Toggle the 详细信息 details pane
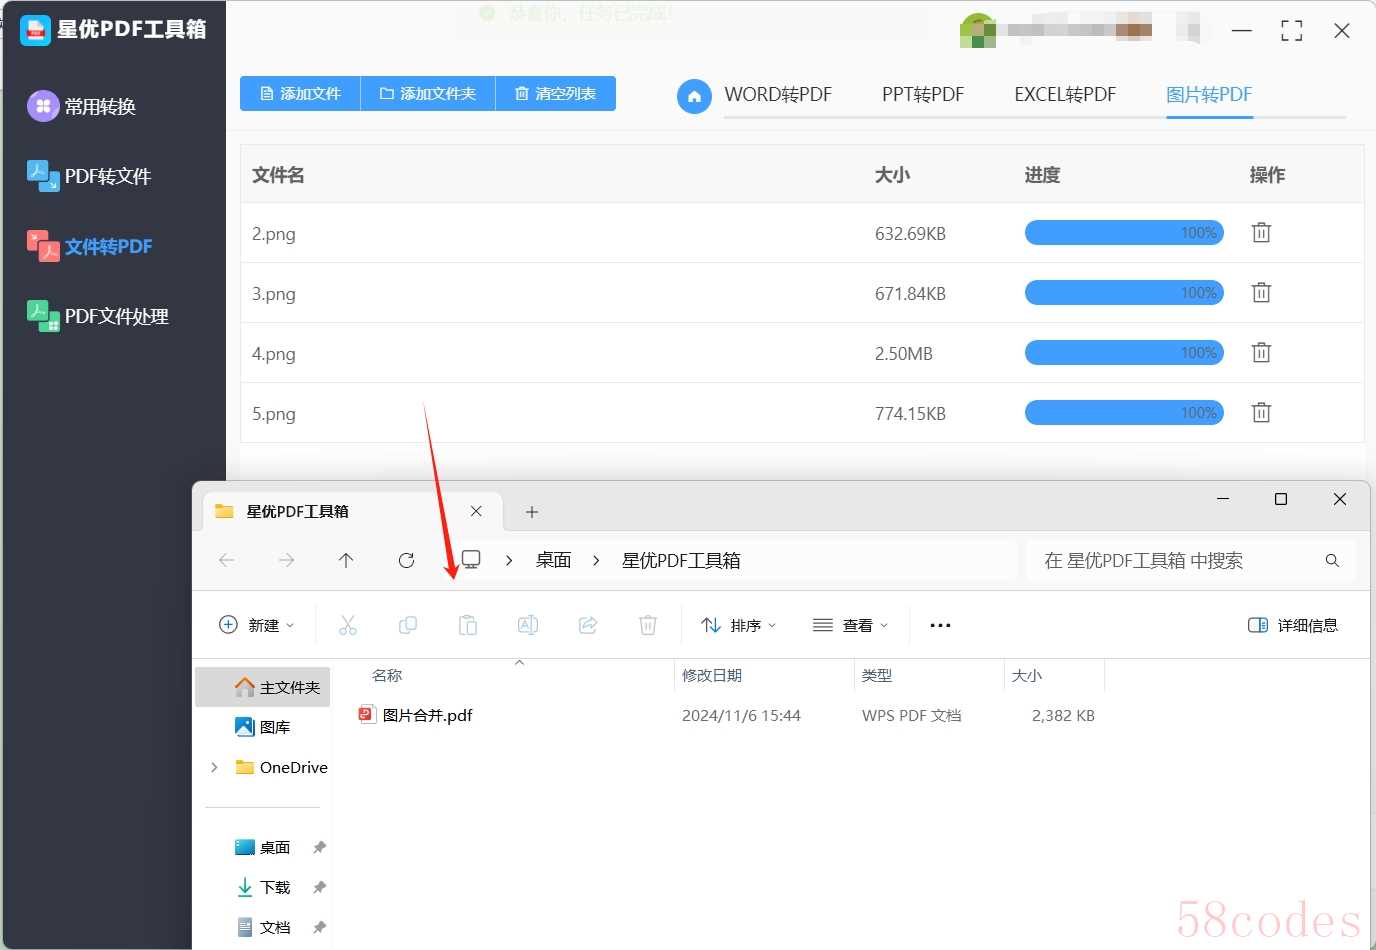 [x=1293, y=625]
